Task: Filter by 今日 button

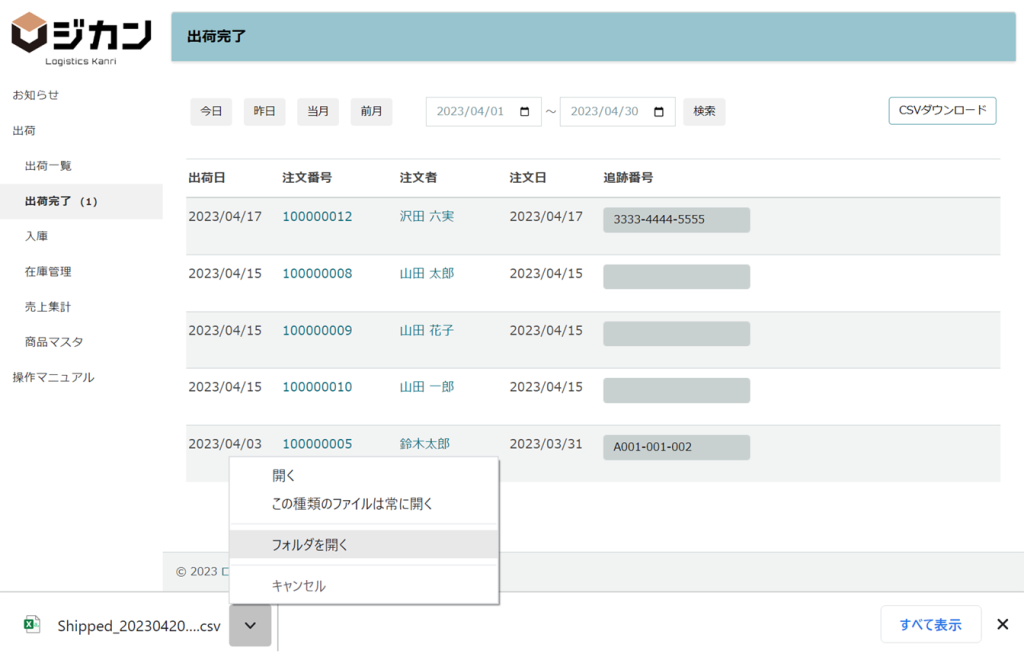Action: (210, 112)
